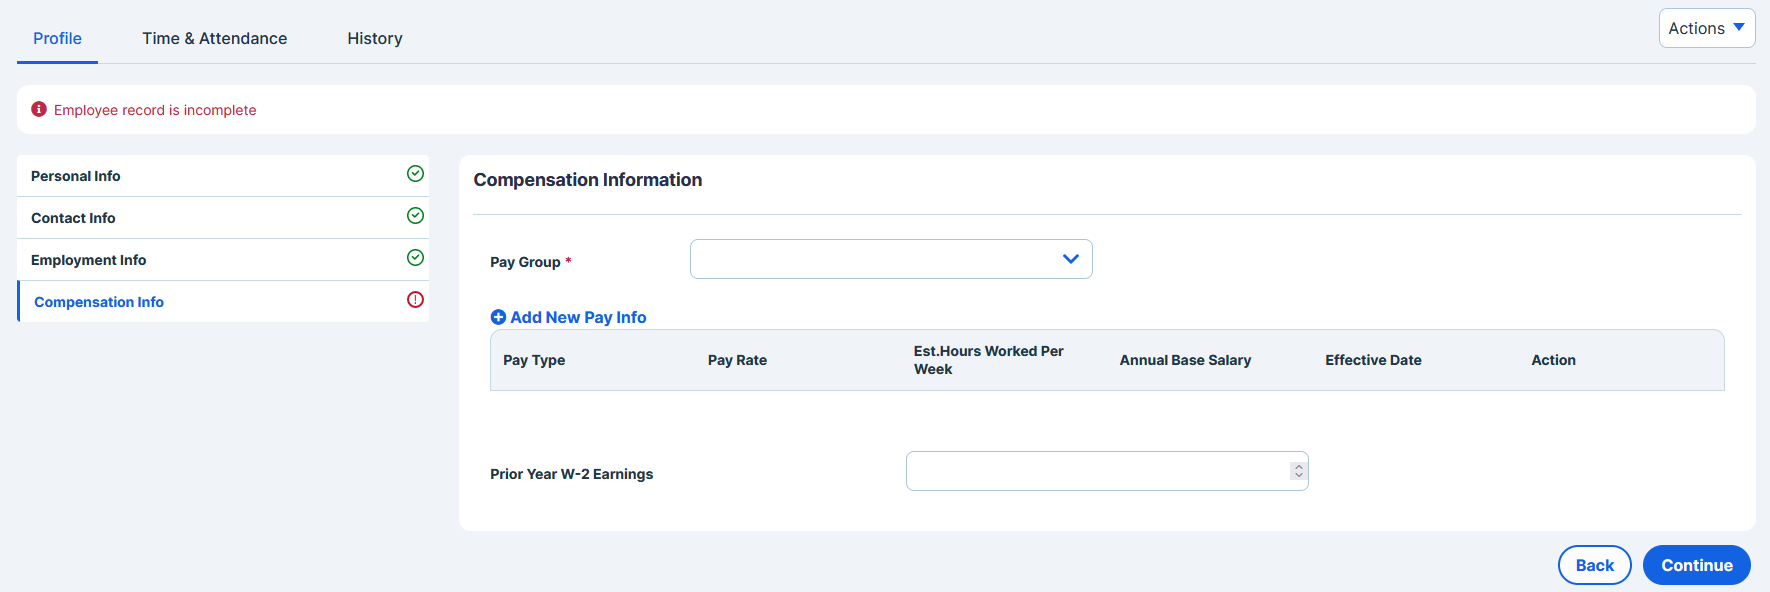The height and width of the screenshot is (592, 1770).
Task: Click the Back button
Action: (x=1594, y=565)
